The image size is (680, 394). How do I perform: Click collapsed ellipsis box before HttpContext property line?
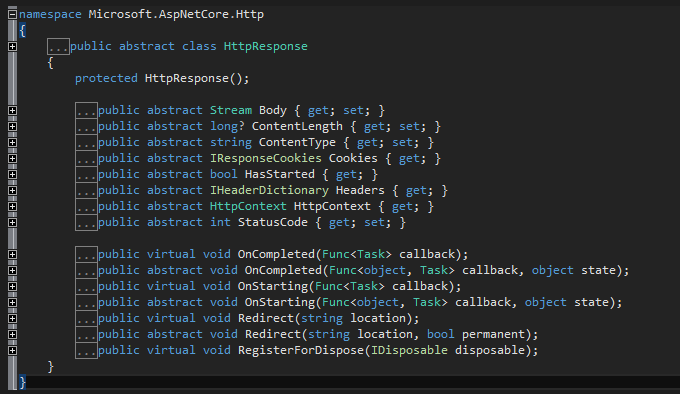tap(86, 207)
